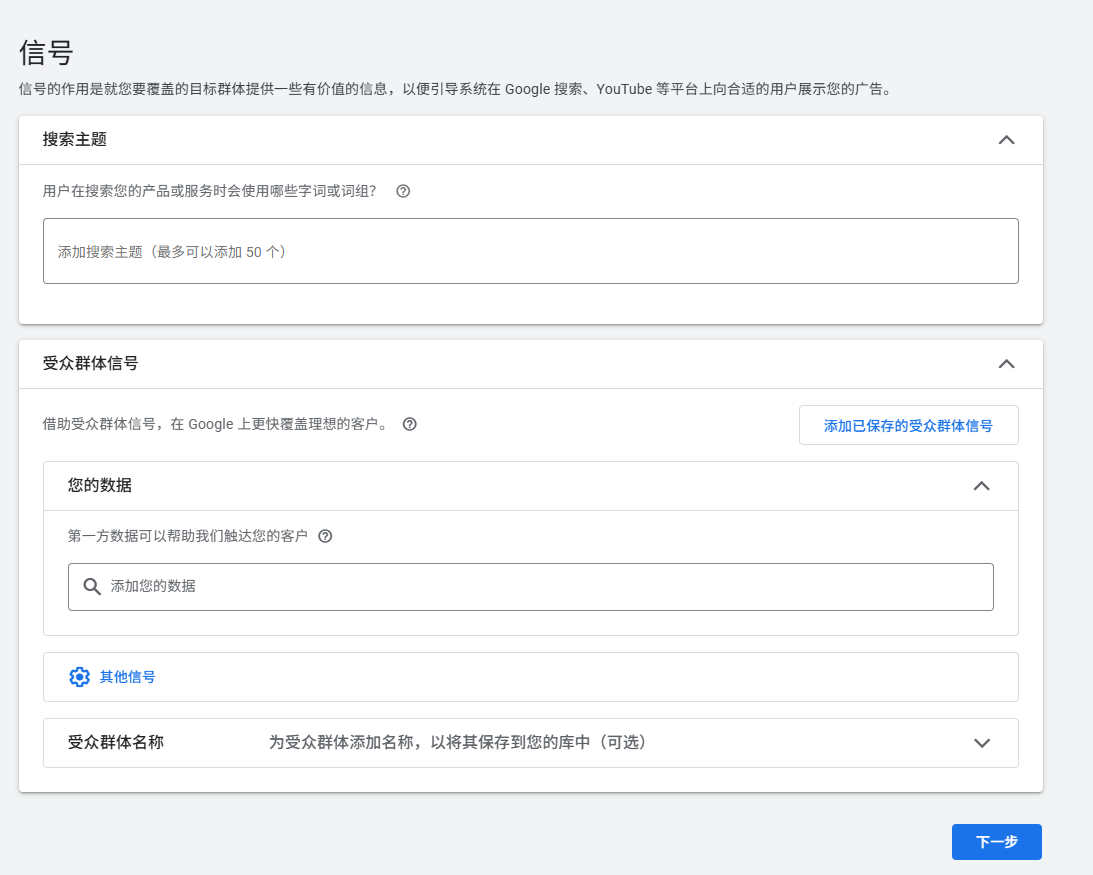This screenshot has height=875, width=1093.
Task: Click help icon beside search terms question
Action: coord(403,191)
